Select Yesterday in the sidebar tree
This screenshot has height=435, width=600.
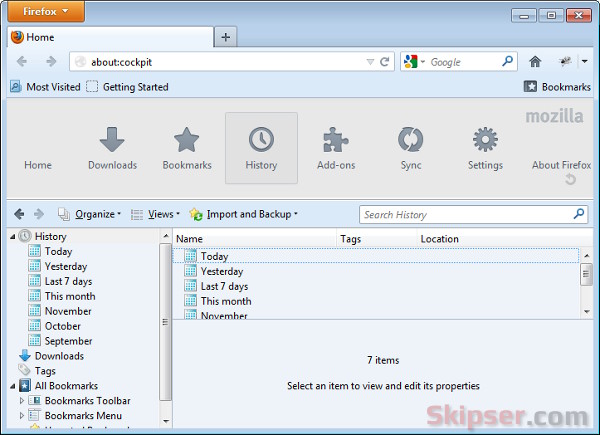(66, 266)
